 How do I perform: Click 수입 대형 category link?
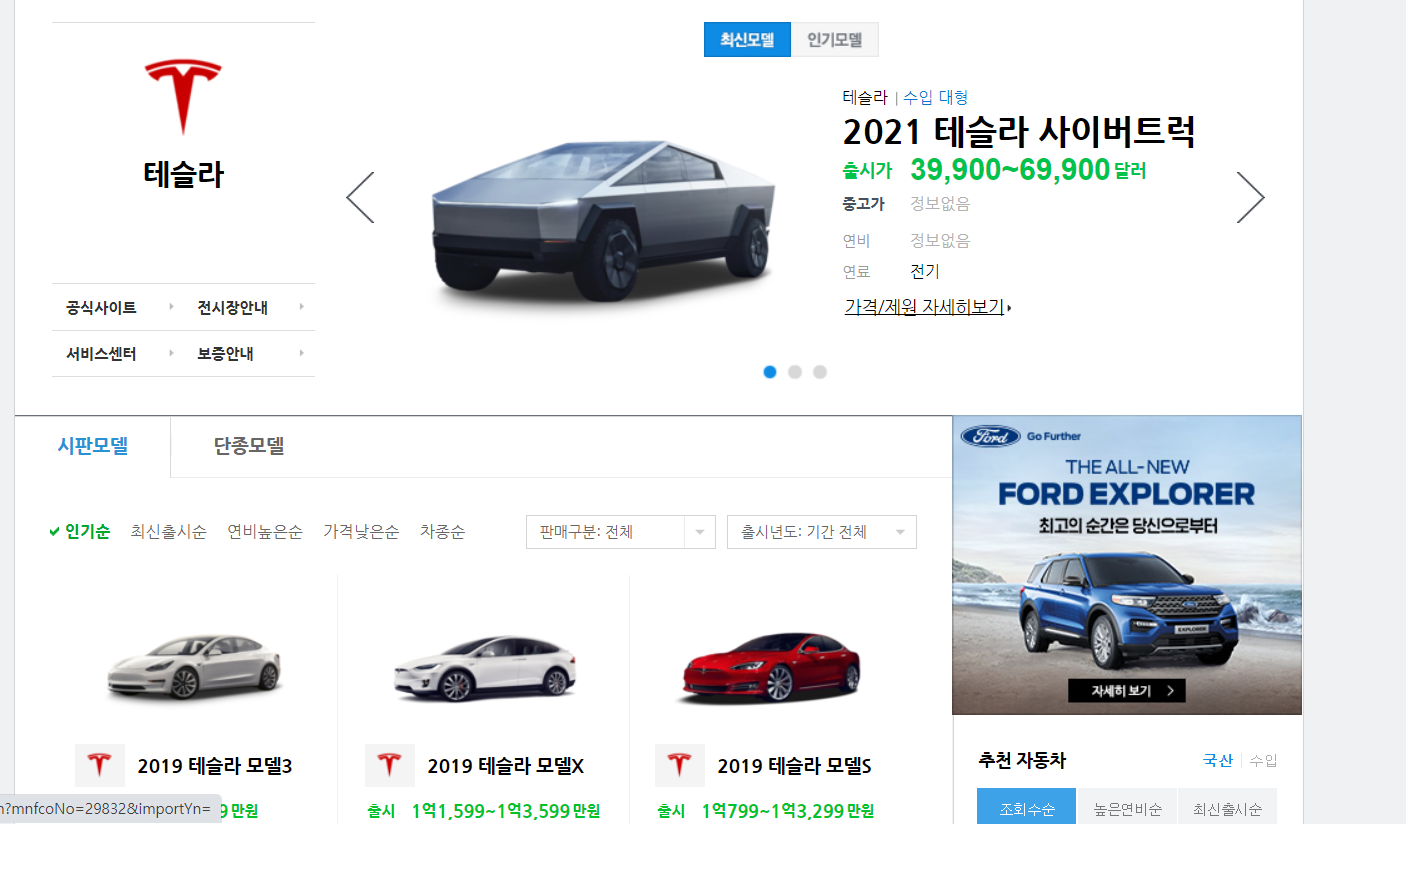[936, 97]
